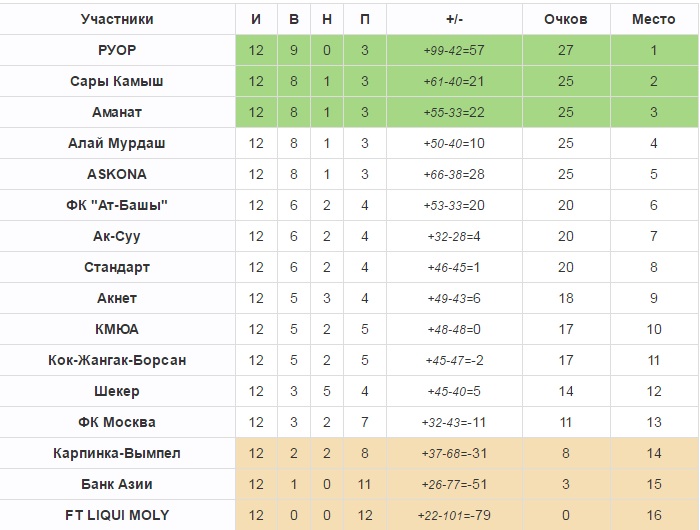Viewport: 700px width, 530px height.
Task: Select the Стандарт team name
Action: click(x=117, y=267)
